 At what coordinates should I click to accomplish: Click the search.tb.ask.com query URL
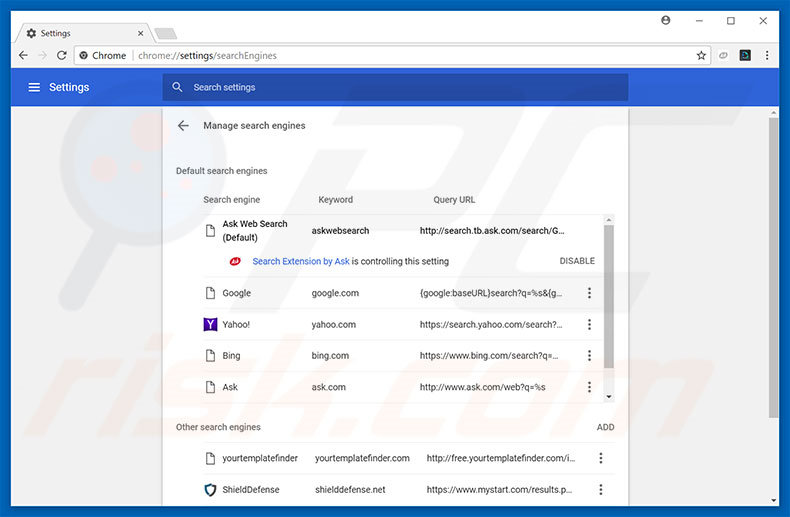point(492,231)
